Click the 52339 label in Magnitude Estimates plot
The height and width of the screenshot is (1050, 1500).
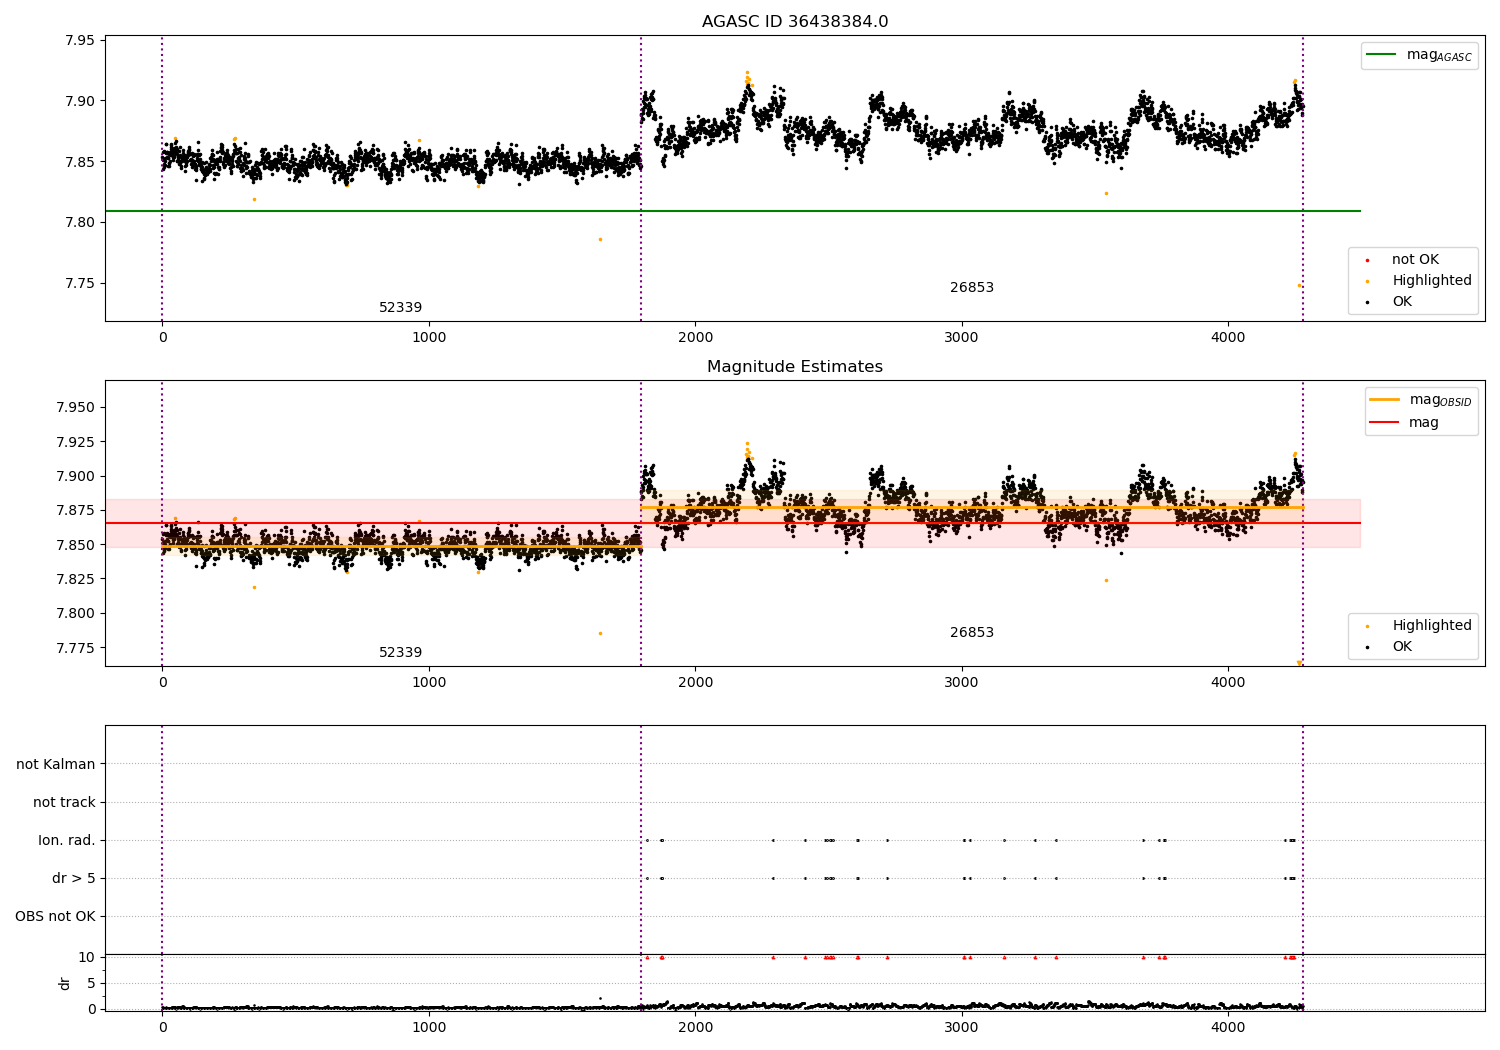400,653
